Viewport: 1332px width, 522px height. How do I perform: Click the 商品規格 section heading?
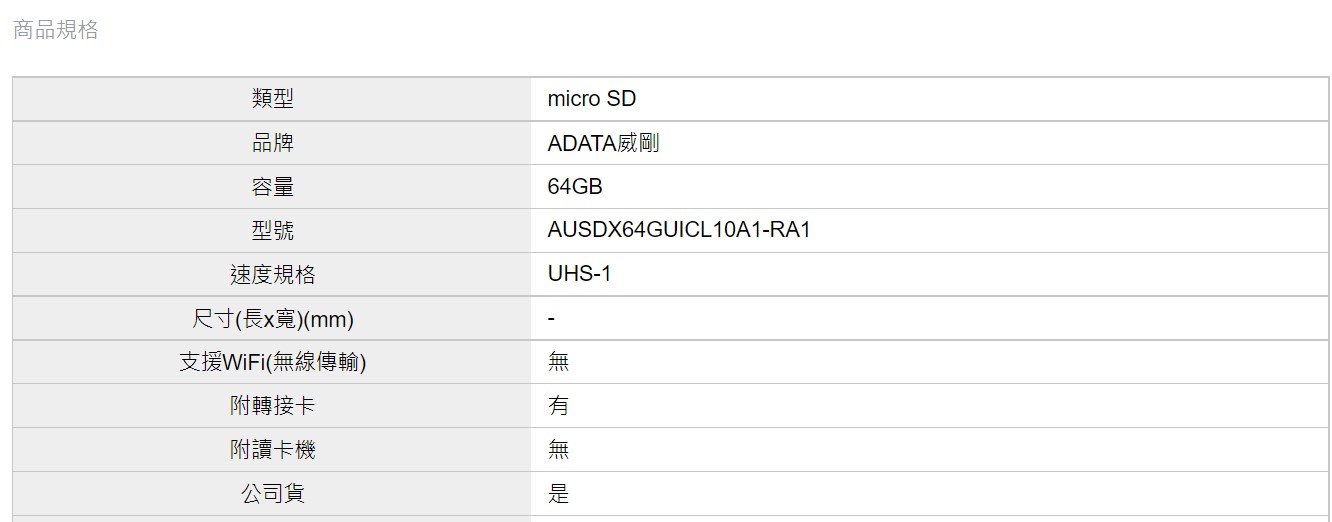pos(56,30)
